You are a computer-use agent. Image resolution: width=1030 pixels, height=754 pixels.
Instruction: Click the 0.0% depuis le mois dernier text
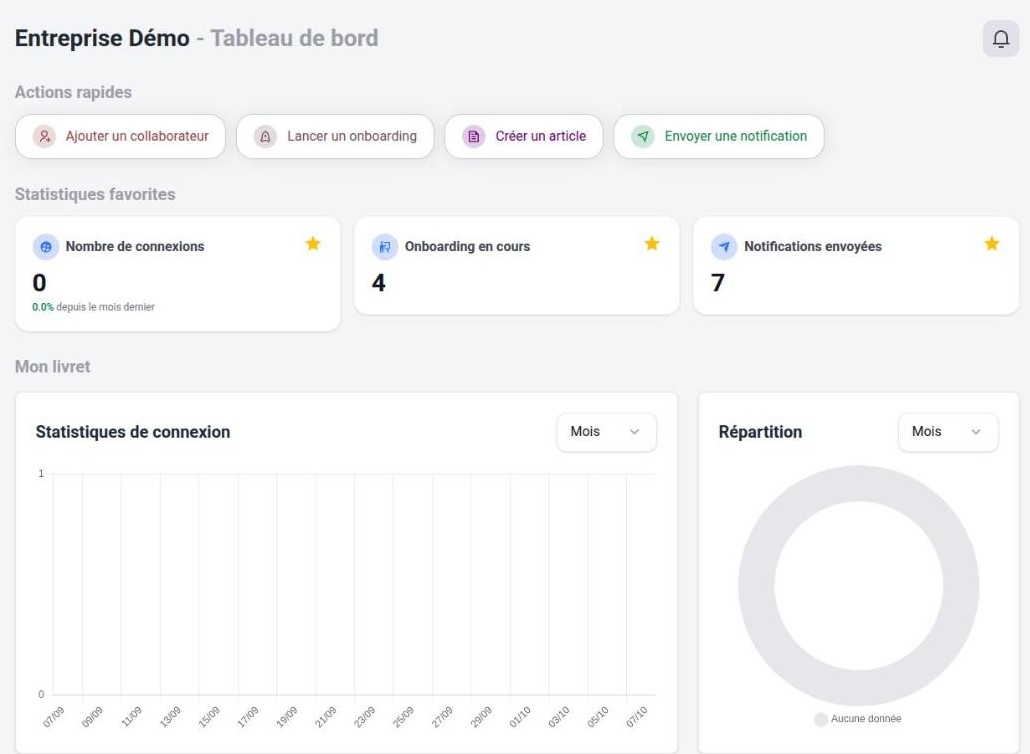point(93,307)
